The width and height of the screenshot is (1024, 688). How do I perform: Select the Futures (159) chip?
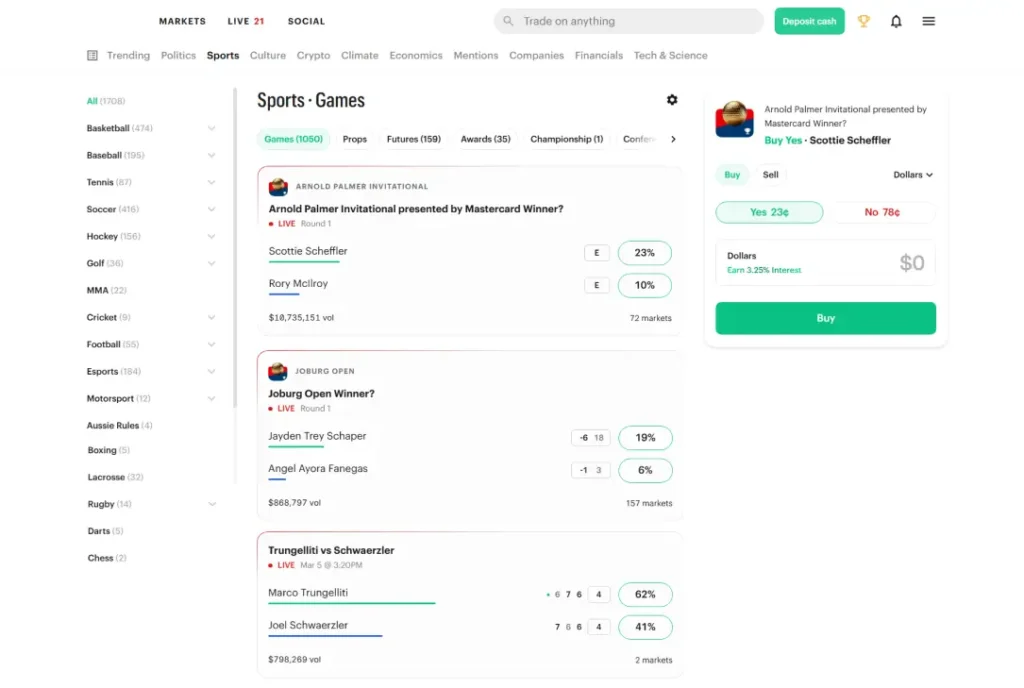point(413,139)
